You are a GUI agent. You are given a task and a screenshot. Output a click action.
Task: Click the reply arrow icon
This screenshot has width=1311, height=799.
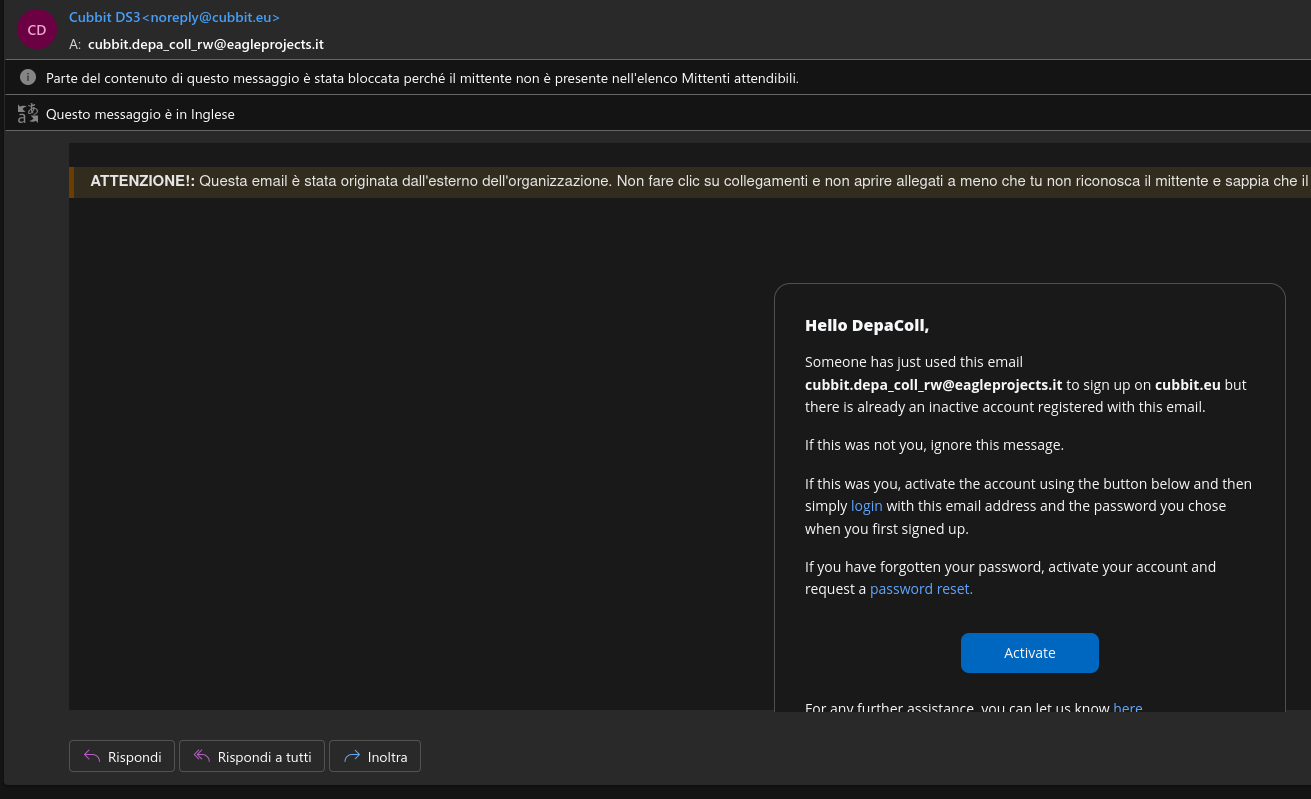coord(92,757)
